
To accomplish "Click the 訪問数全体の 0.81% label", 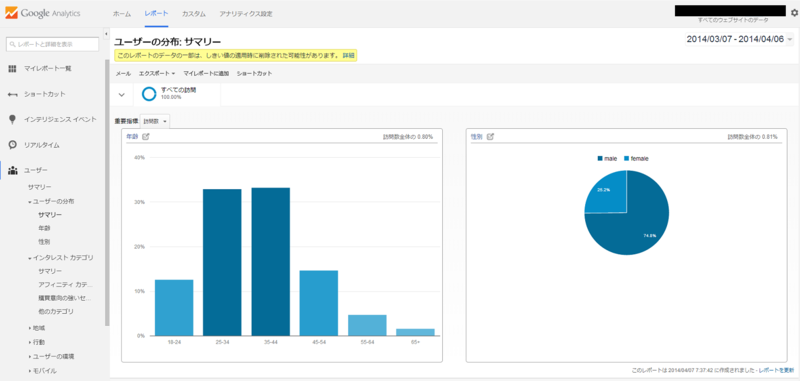I will point(753,137).
